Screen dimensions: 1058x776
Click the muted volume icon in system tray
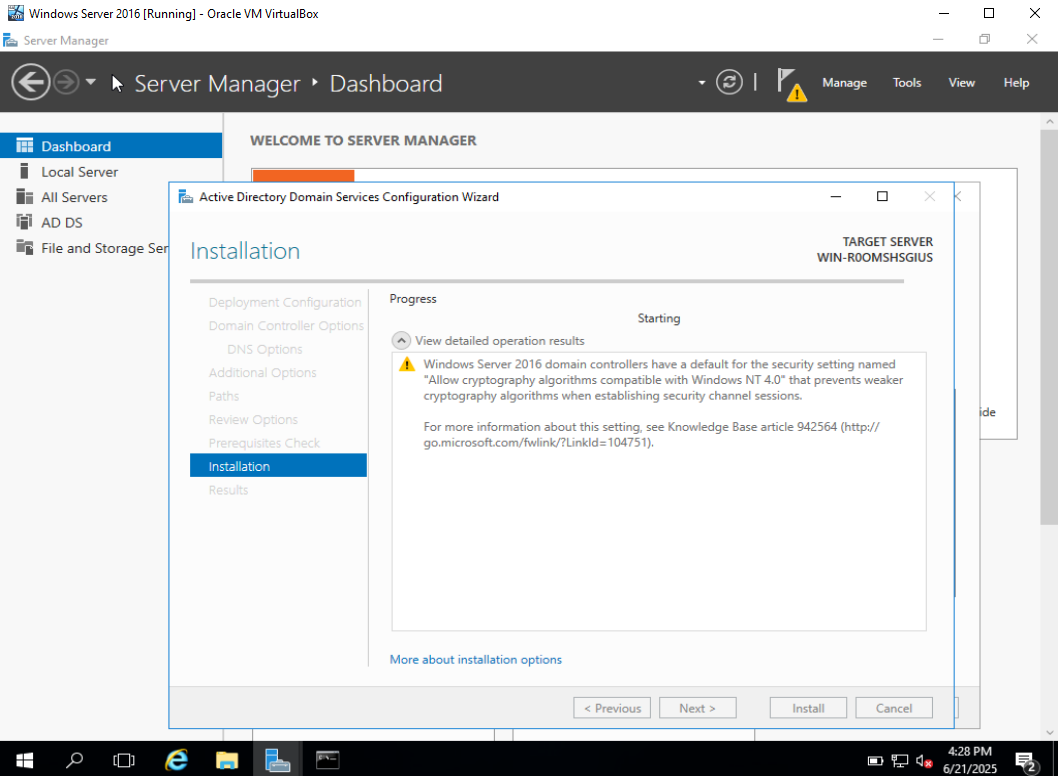pyautogui.click(x=924, y=761)
